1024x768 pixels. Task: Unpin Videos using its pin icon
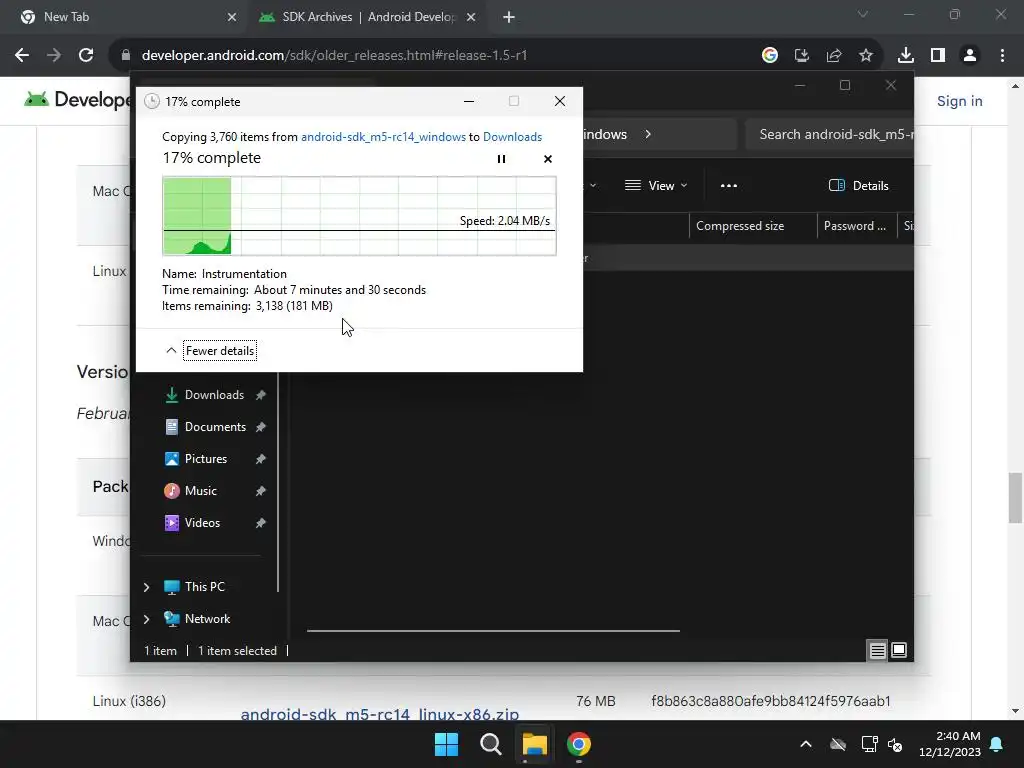[261, 523]
